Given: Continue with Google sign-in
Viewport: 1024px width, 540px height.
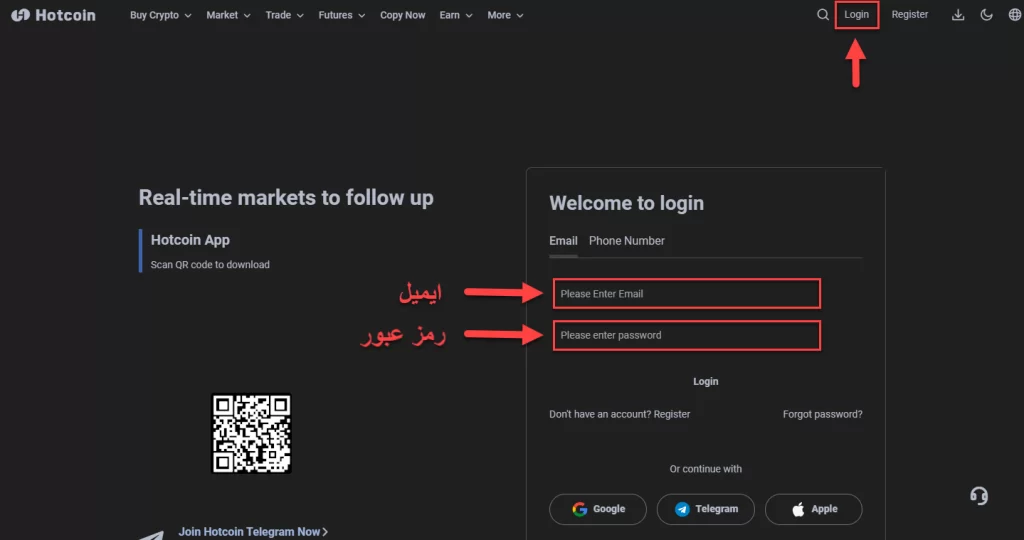Looking at the screenshot, I should (598, 509).
